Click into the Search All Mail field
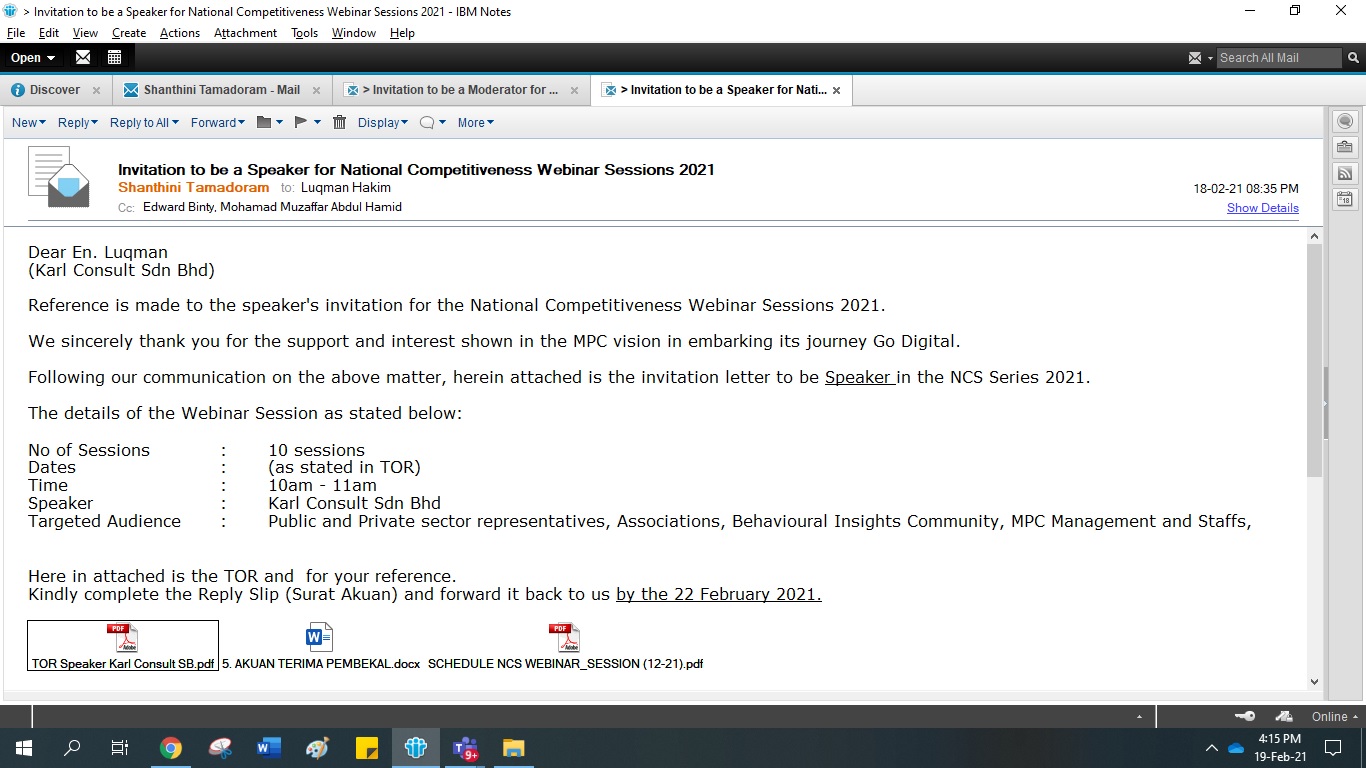The image size is (1366, 768). [x=1278, y=58]
